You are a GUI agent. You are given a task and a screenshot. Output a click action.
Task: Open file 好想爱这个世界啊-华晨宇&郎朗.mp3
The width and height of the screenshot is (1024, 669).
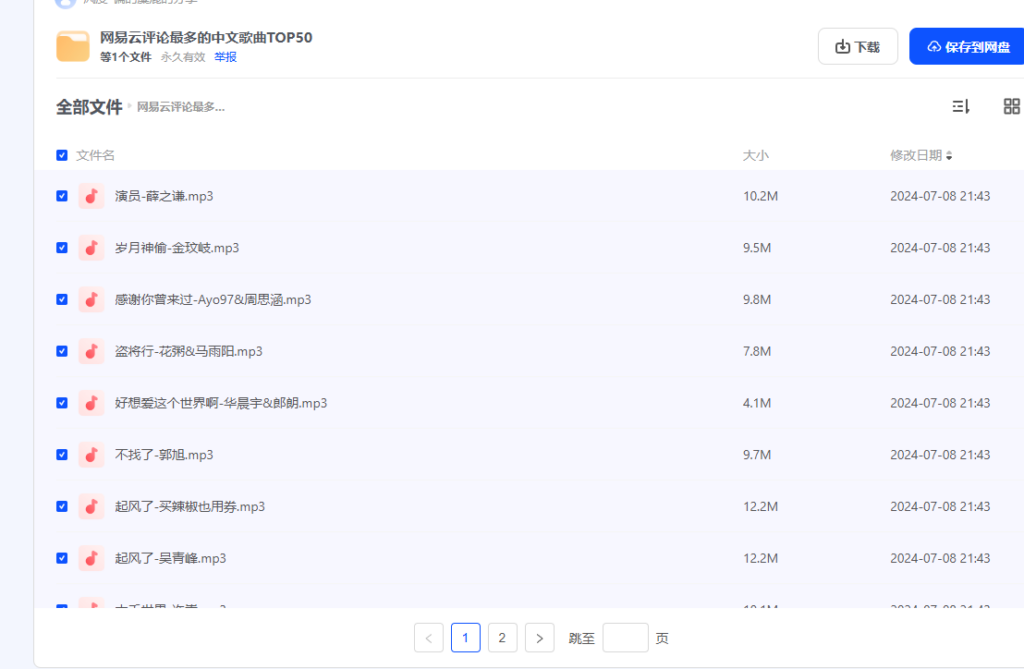coord(221,403)
